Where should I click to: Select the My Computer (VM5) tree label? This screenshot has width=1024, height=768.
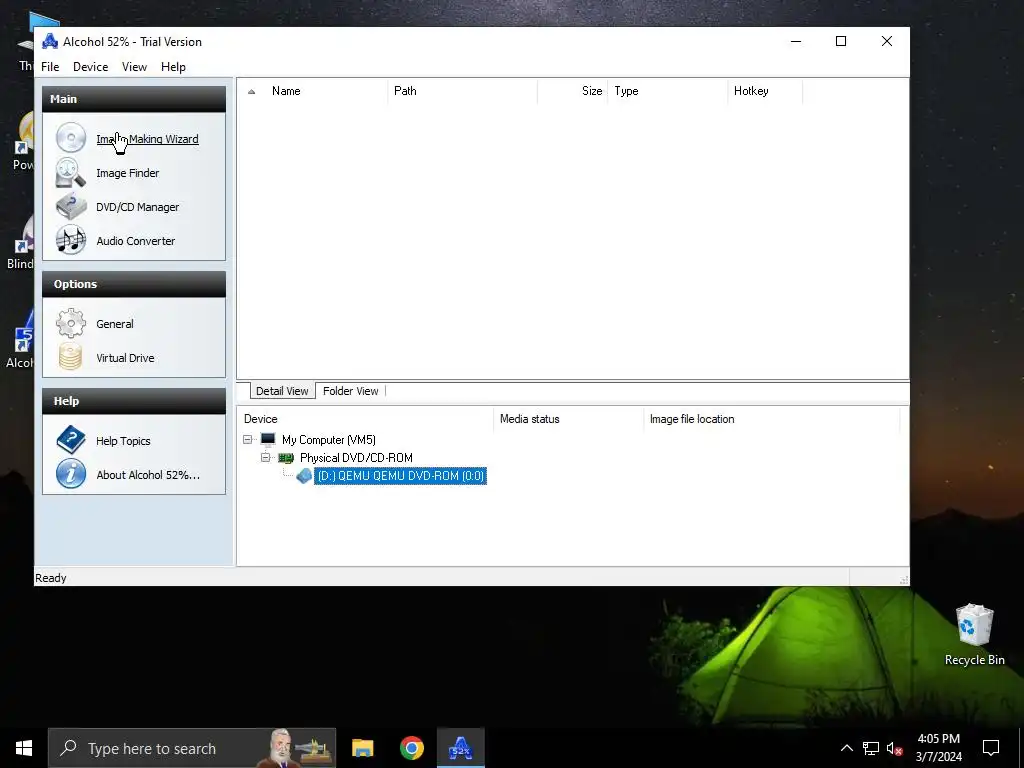pyautogui.click(x=328, y=440)
